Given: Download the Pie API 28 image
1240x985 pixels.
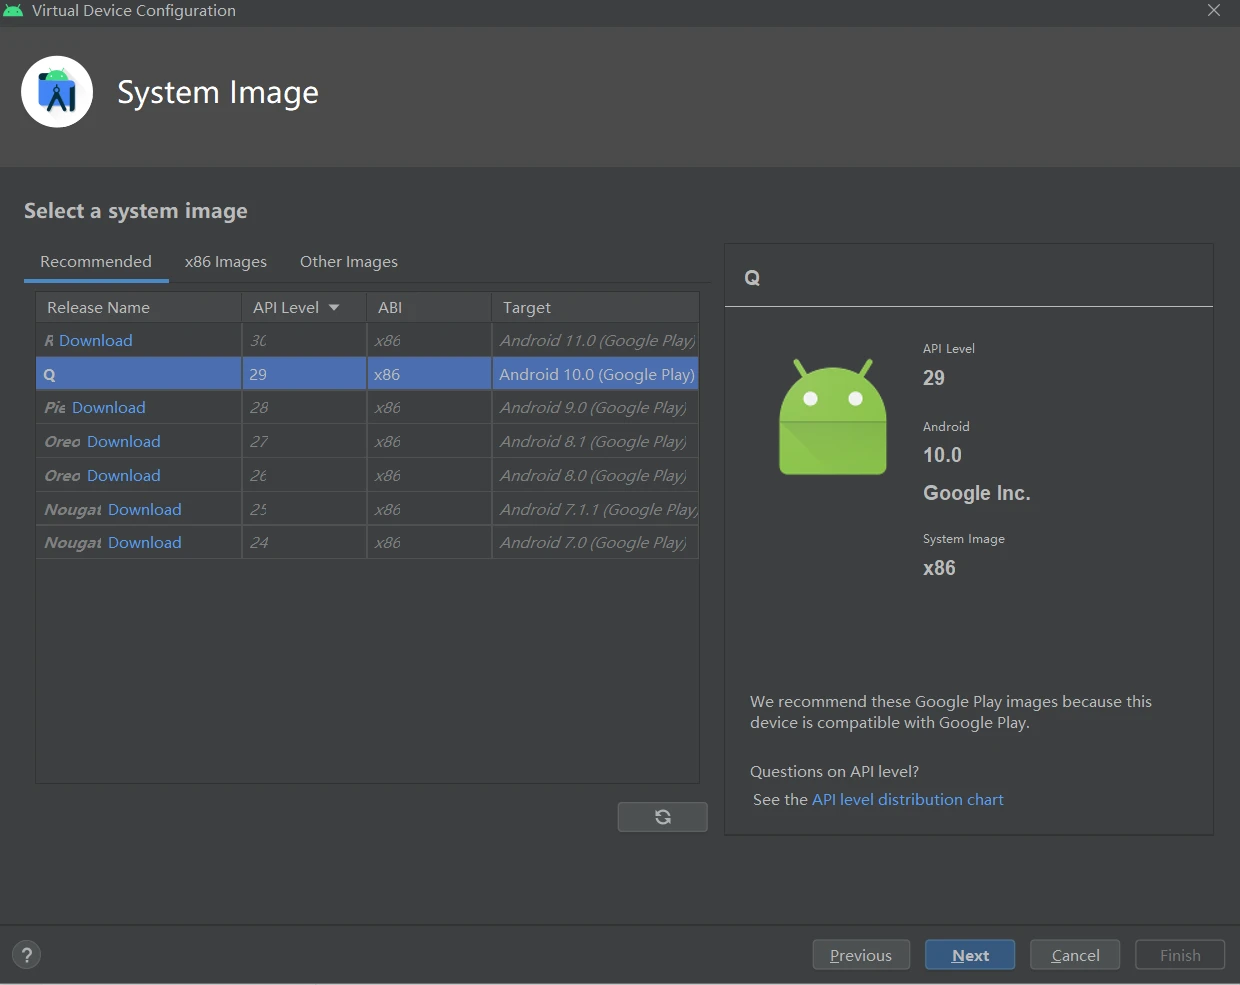Looking at the screenshot, I should click(x=108, y=407).
